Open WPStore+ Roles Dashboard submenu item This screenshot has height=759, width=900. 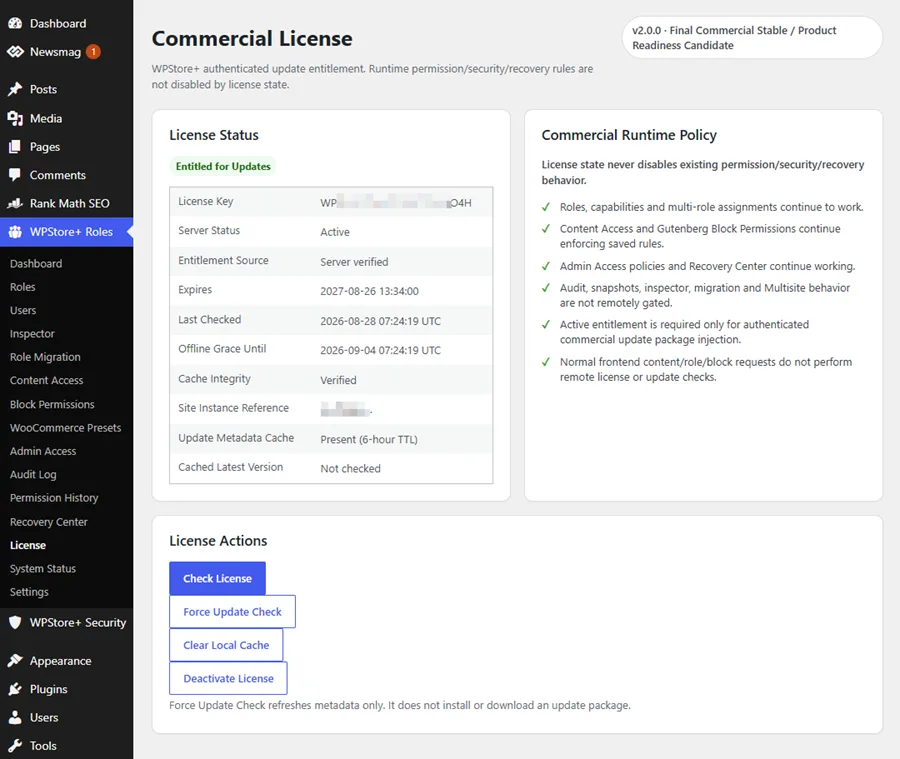(x=36, y=264)
